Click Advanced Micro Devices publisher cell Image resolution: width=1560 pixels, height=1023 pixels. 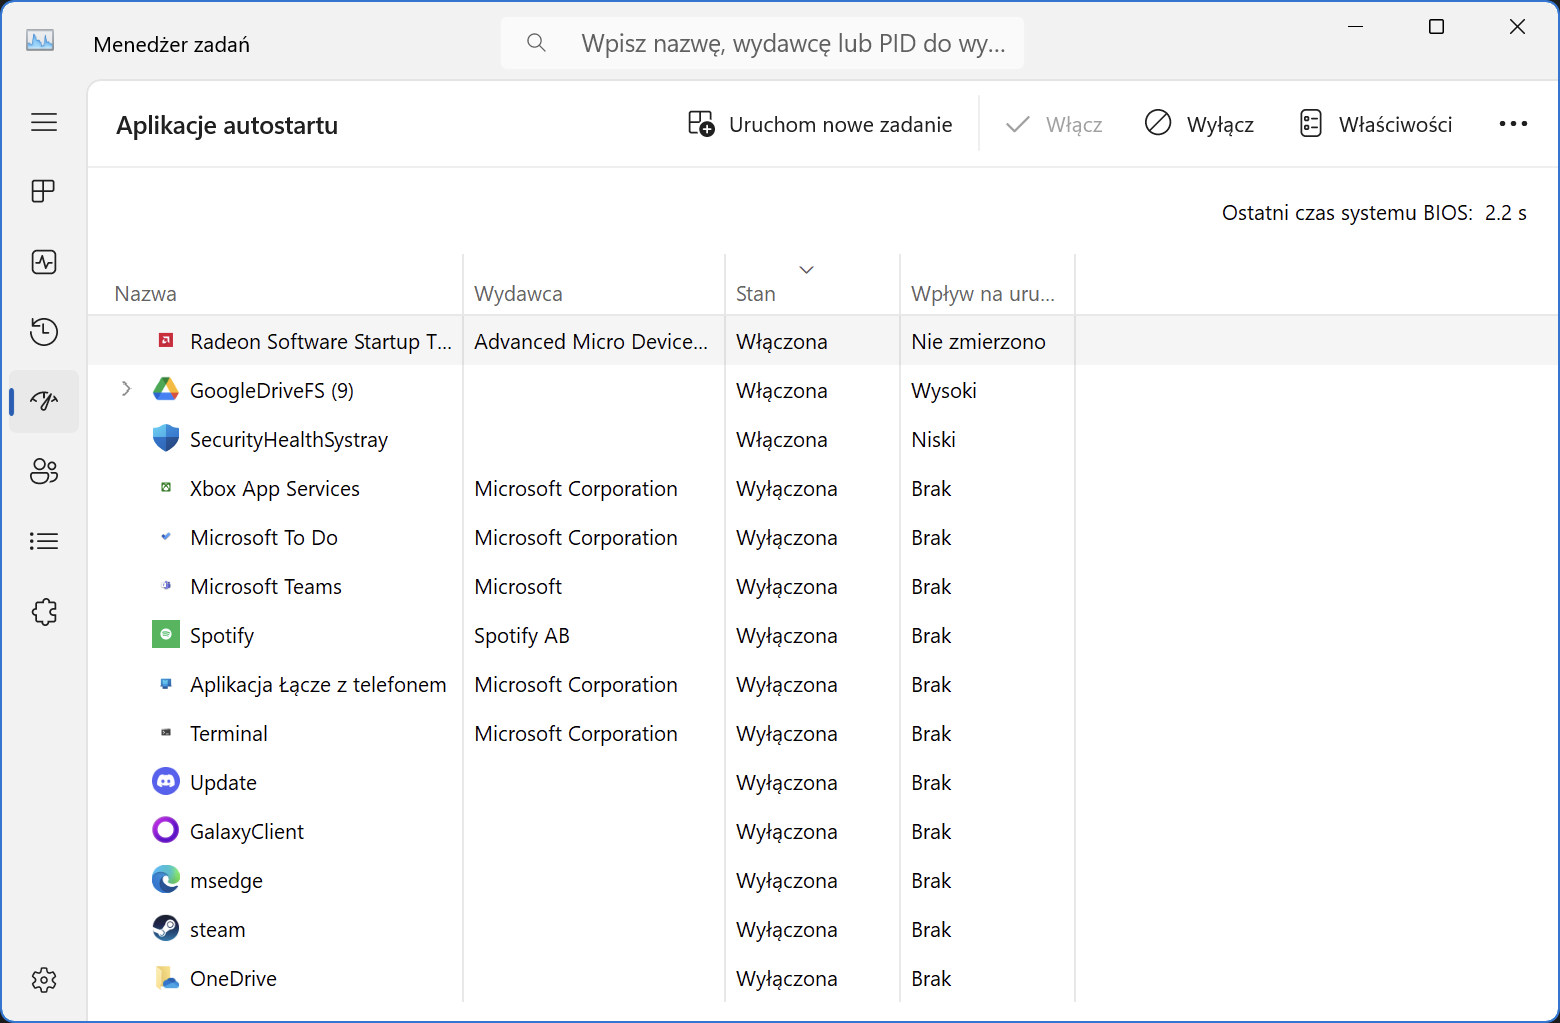pyautogui.click(x=591, y=342)
